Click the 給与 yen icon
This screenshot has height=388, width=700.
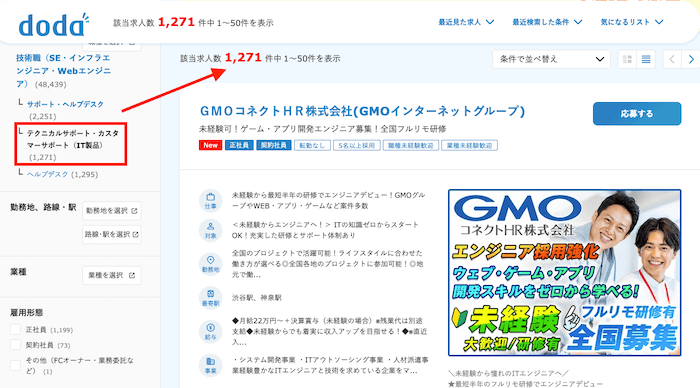coord(211,332)
